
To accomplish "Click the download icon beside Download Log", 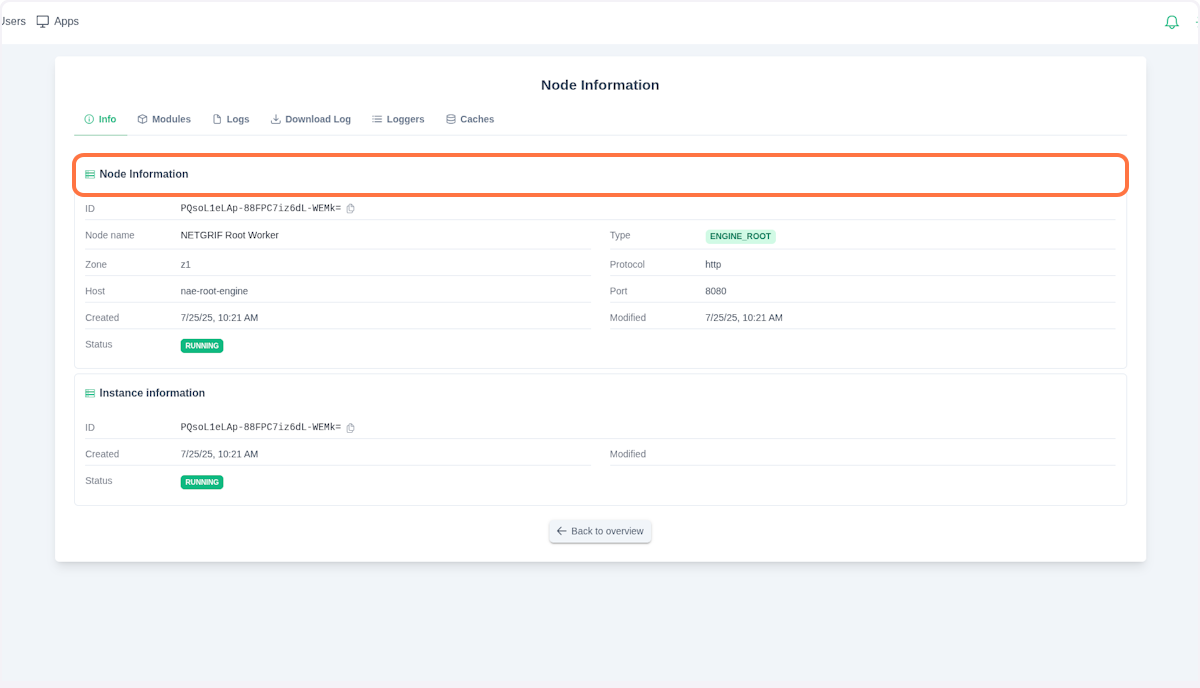I will (x=274, y=118).
